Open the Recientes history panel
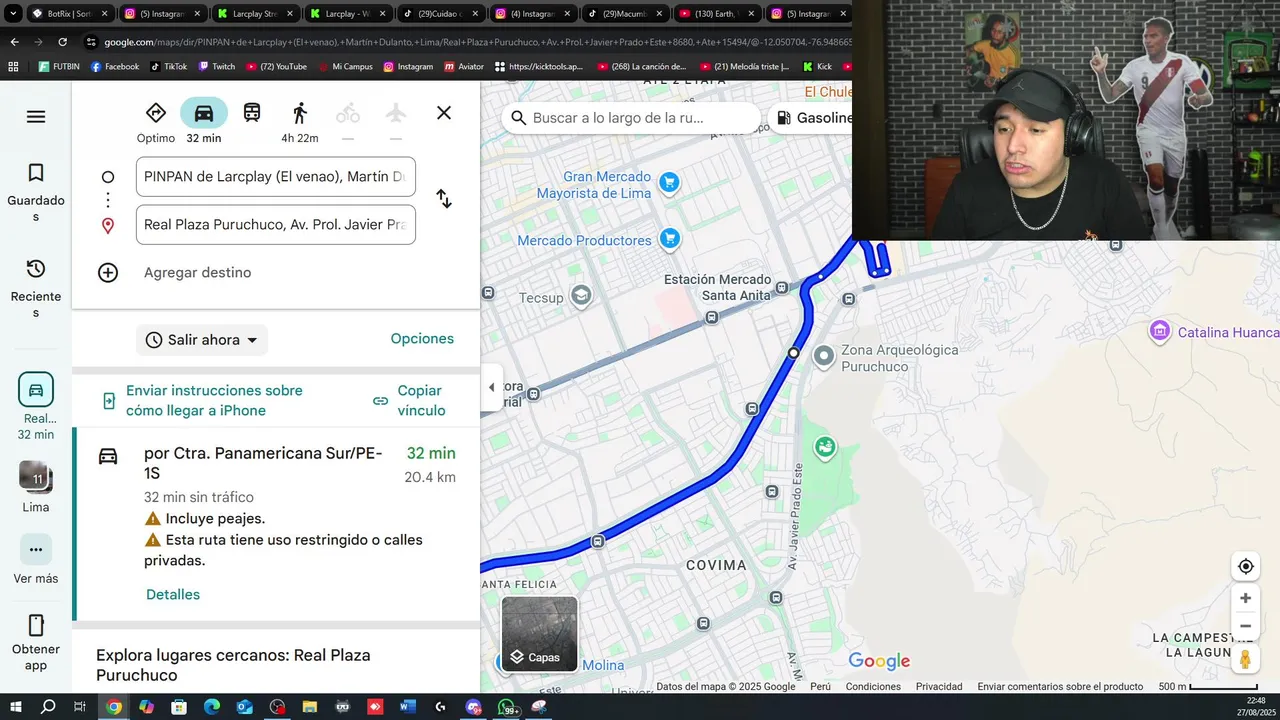This screenshot has width=1280, height=720. (36, 289)
